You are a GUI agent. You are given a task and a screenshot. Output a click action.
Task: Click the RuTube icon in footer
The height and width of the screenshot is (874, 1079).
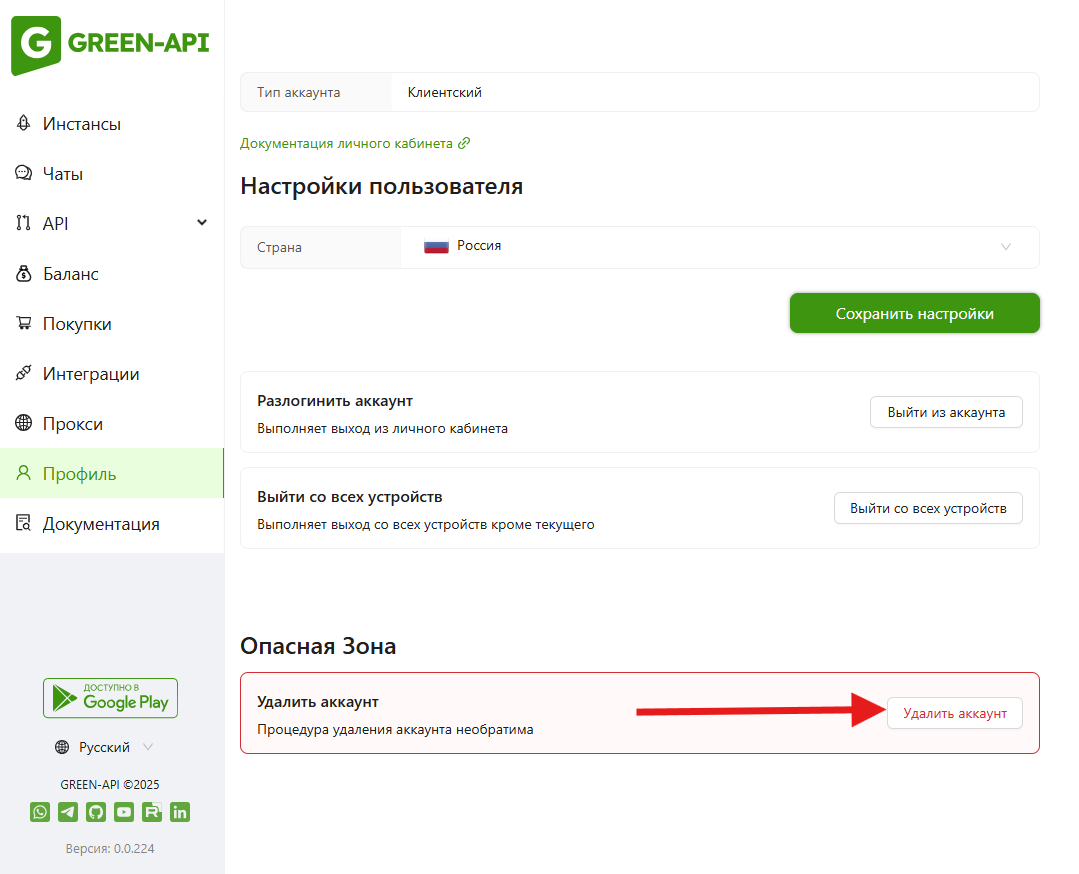[152, 812]
